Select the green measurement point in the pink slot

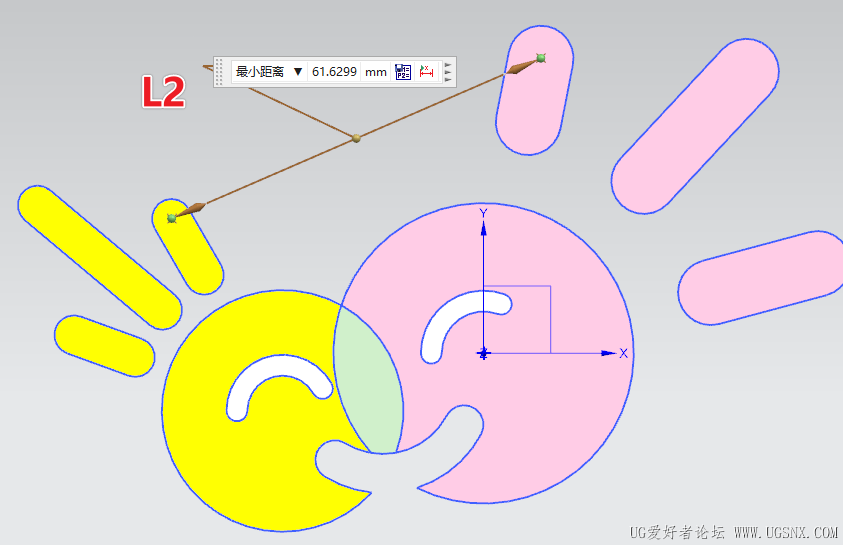coord(541,58)
